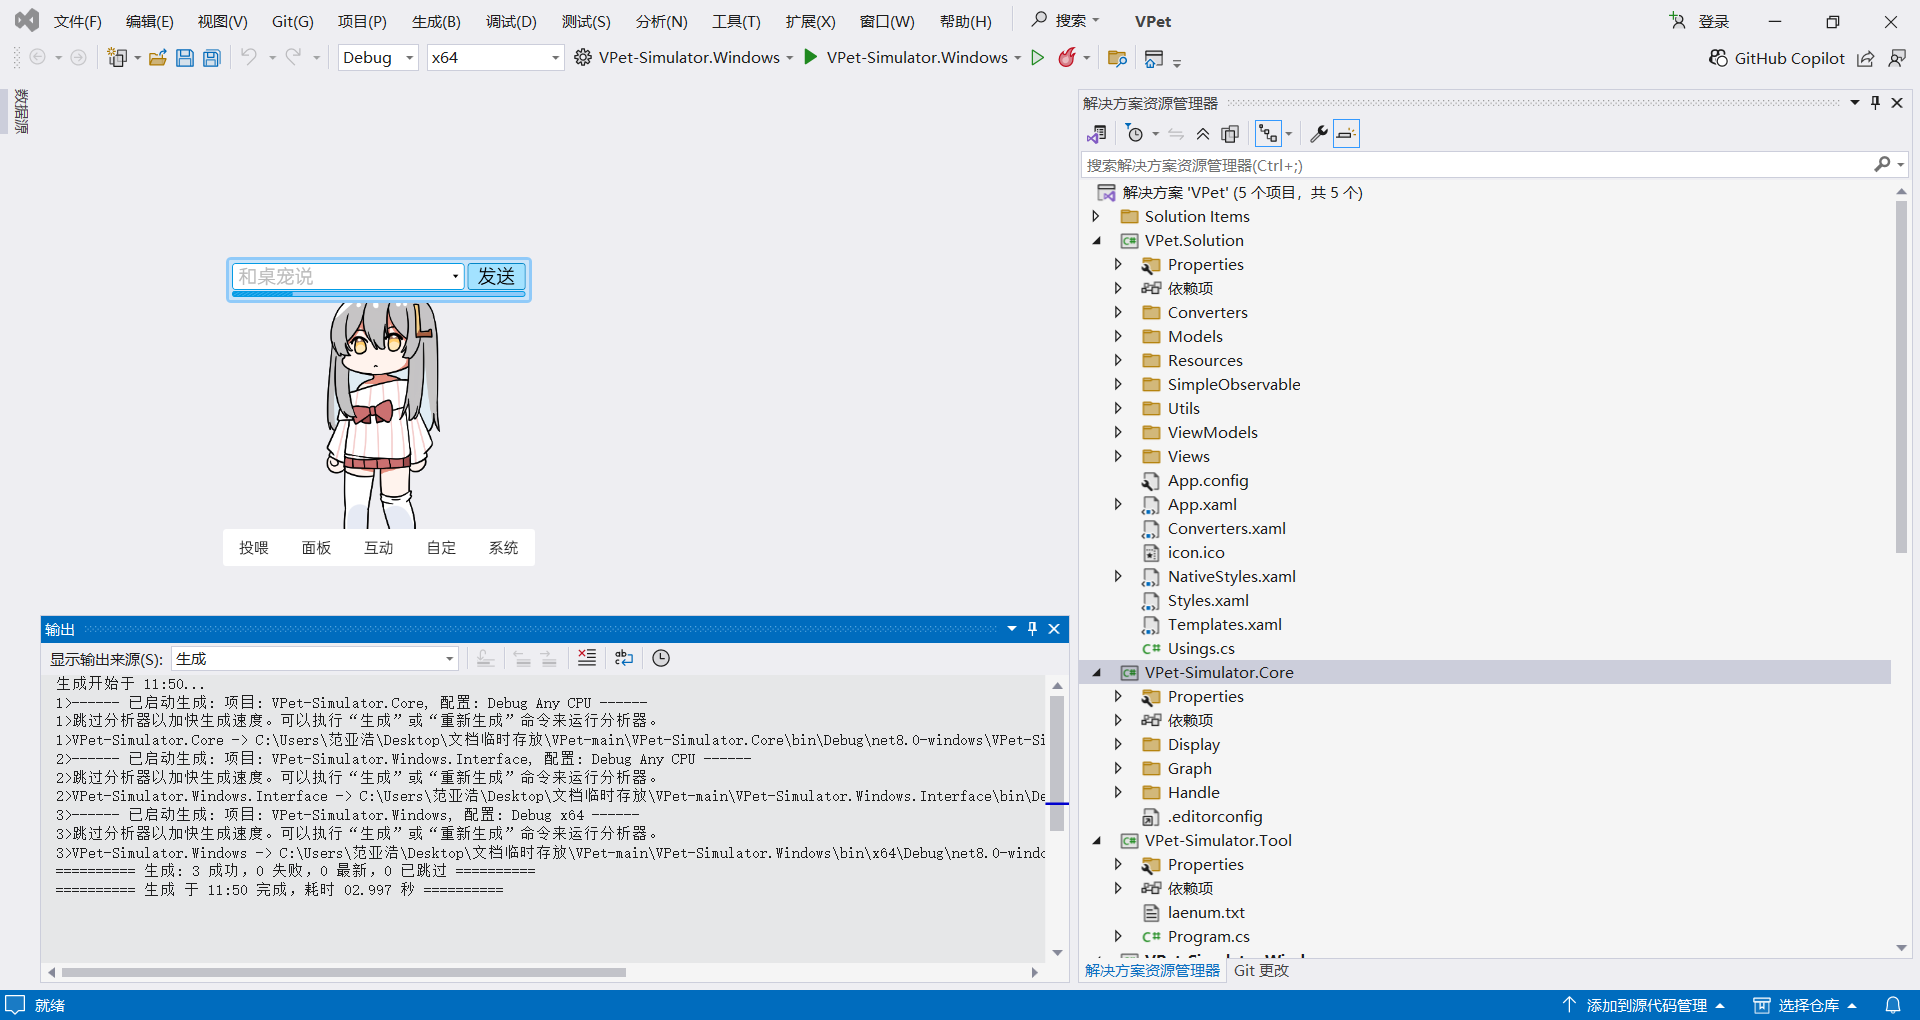Click the Share icon next to GitHub Copilot
The width and height of the screenshot is (1920, 1020).
point(1865,58)
